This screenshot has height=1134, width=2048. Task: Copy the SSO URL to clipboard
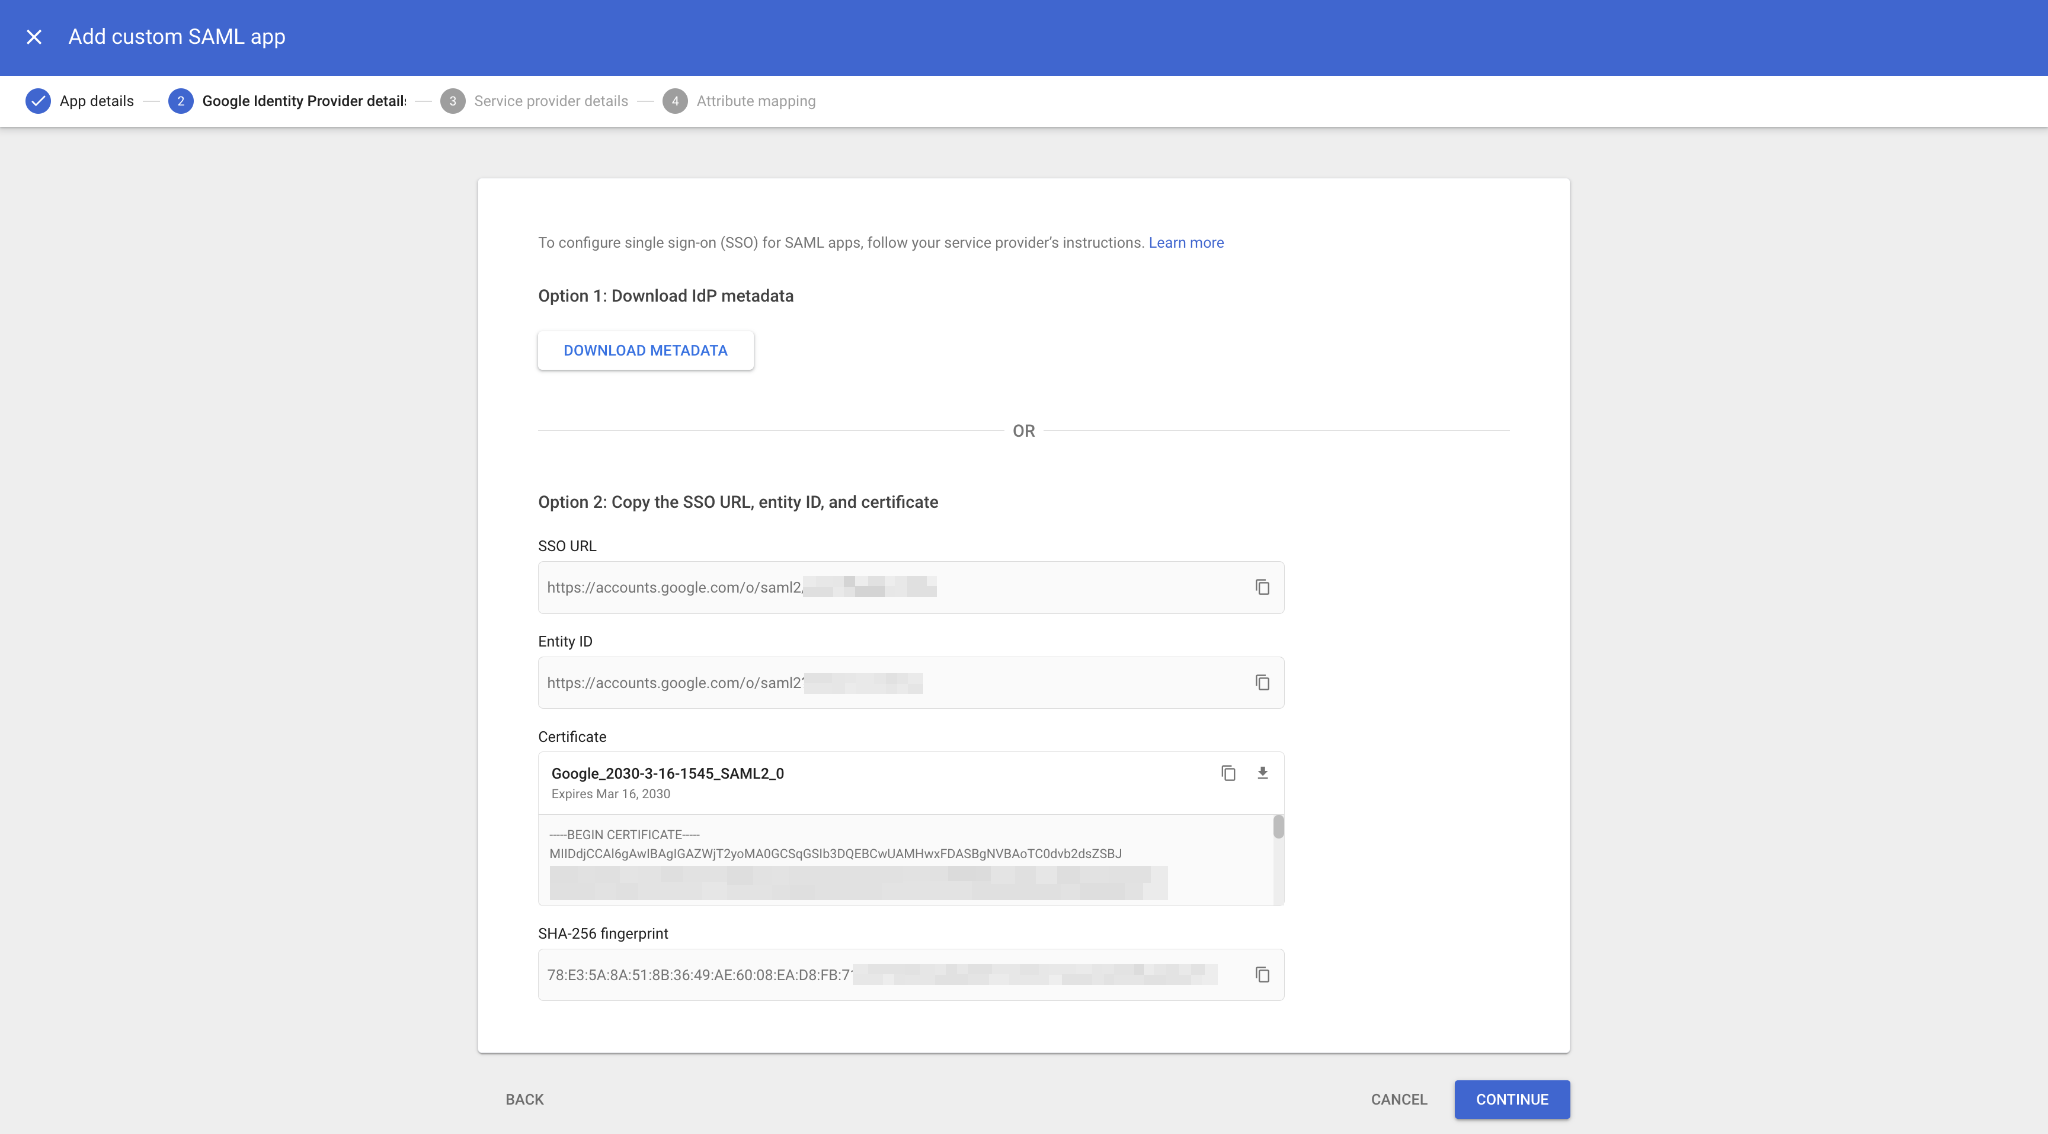[1262, 587]
